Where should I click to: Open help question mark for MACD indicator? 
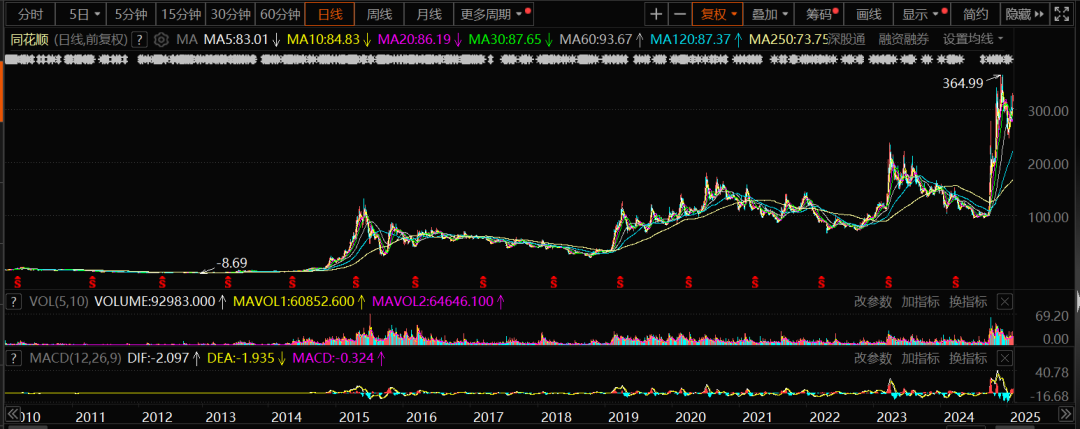click(15, 358)
